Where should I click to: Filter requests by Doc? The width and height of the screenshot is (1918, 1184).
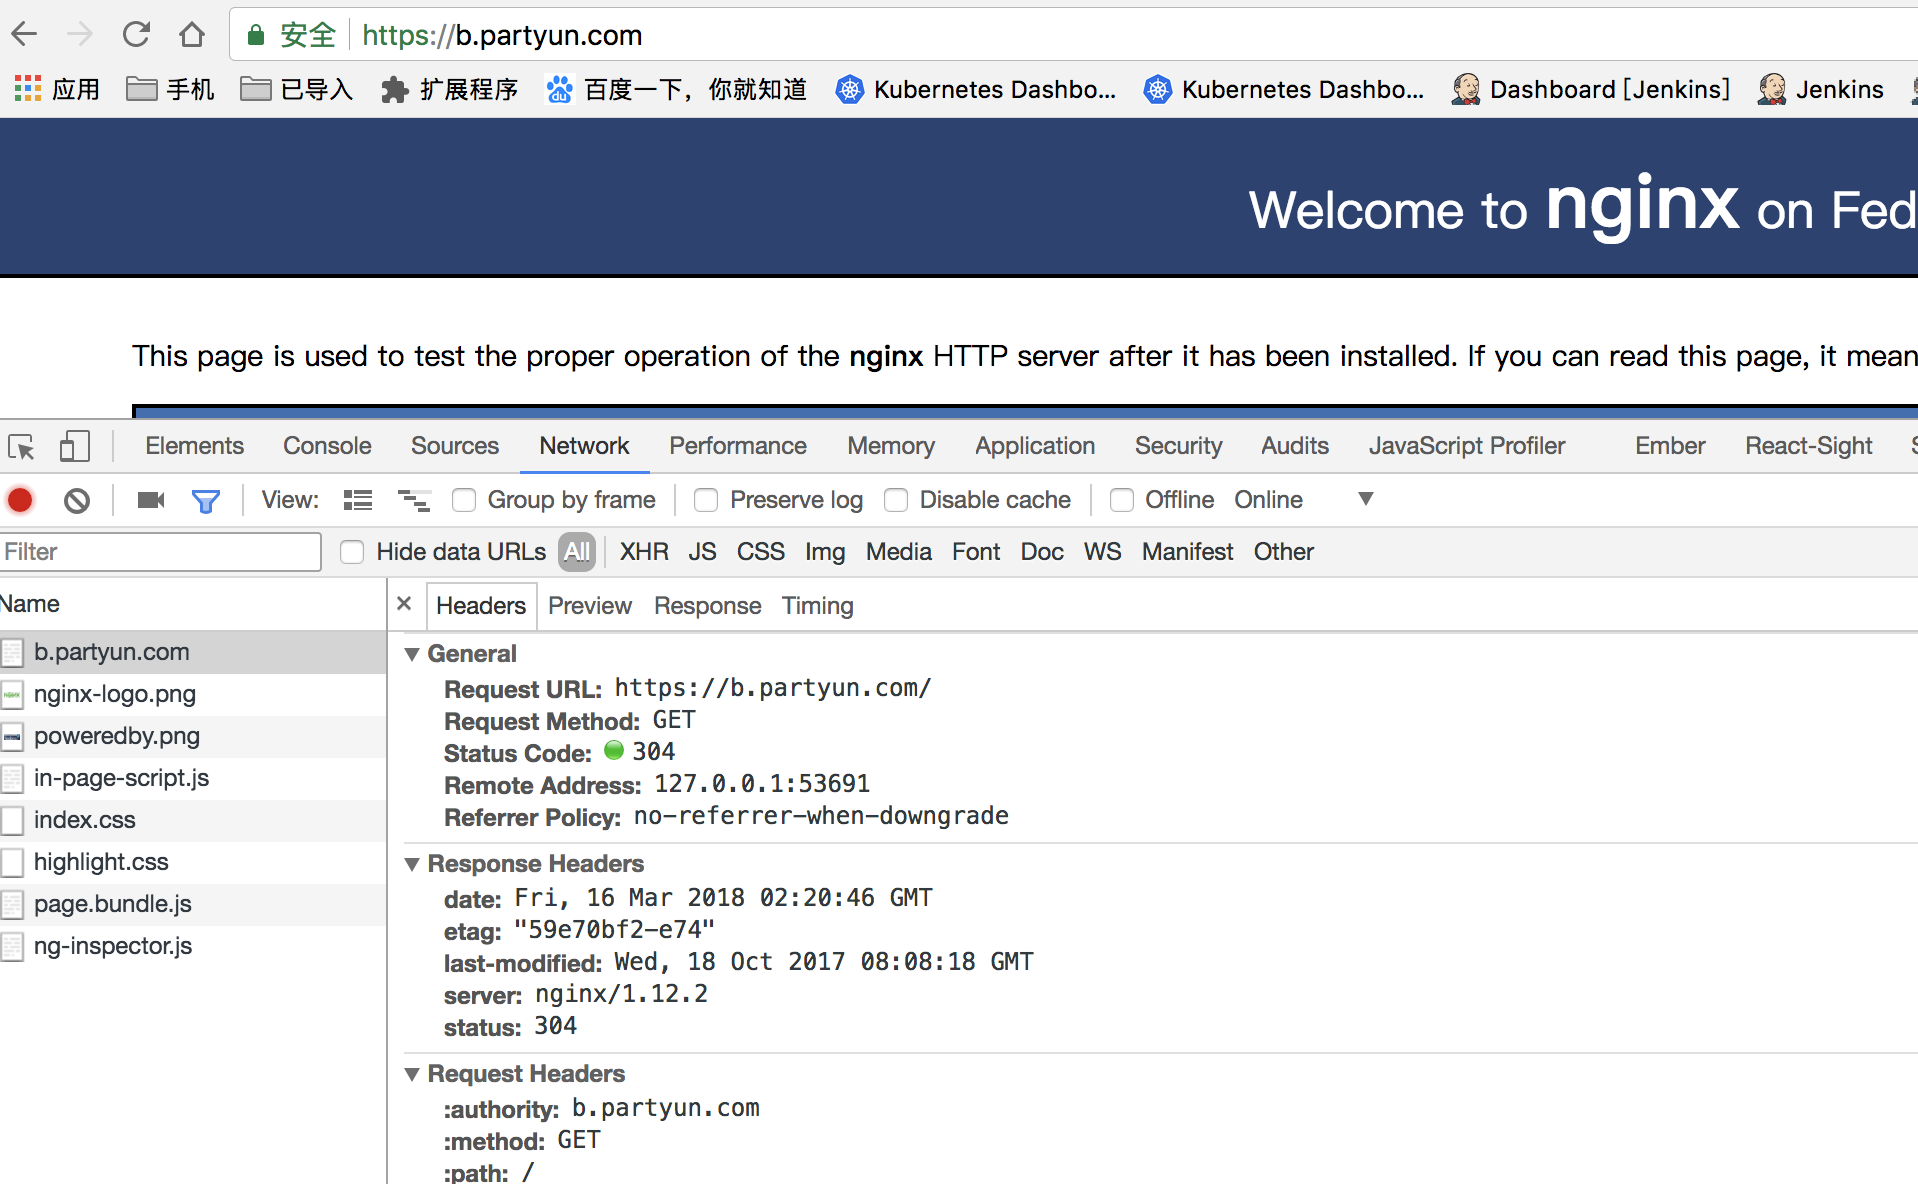(1042, 552)
